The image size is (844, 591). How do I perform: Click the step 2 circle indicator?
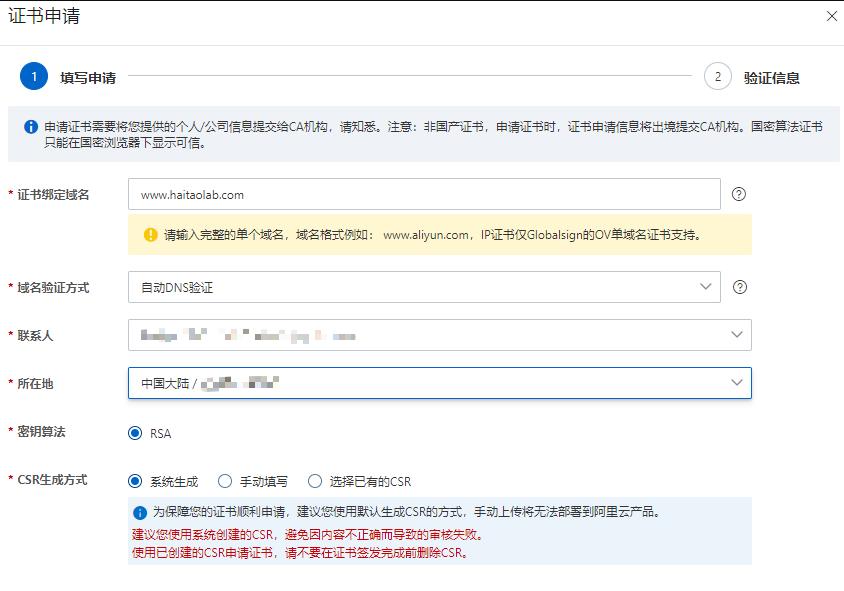click(716, 75)
